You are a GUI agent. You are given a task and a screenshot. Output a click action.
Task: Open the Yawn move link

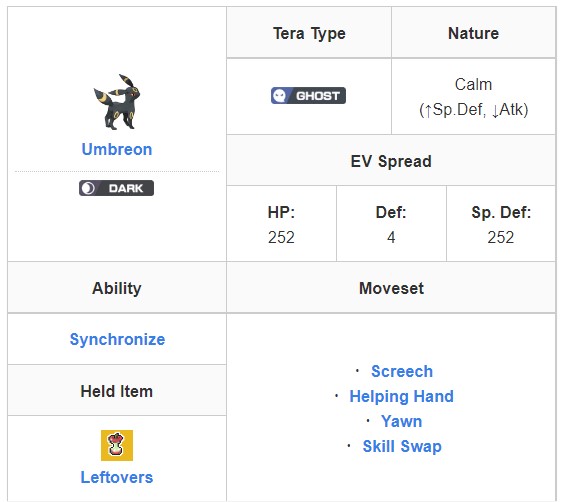click(x=401, y=421)
